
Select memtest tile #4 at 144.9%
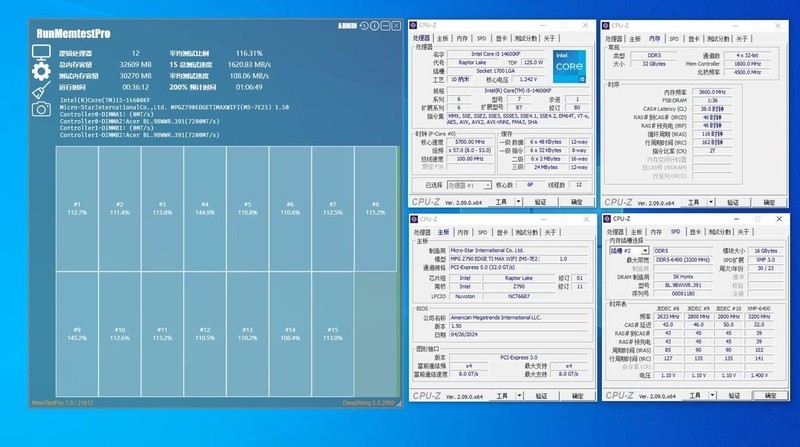point(205,209)
